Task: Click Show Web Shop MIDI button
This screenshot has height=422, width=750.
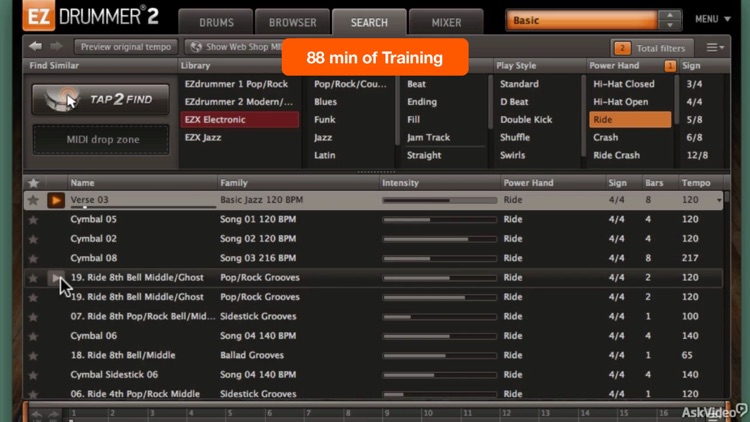Action: 234,47
